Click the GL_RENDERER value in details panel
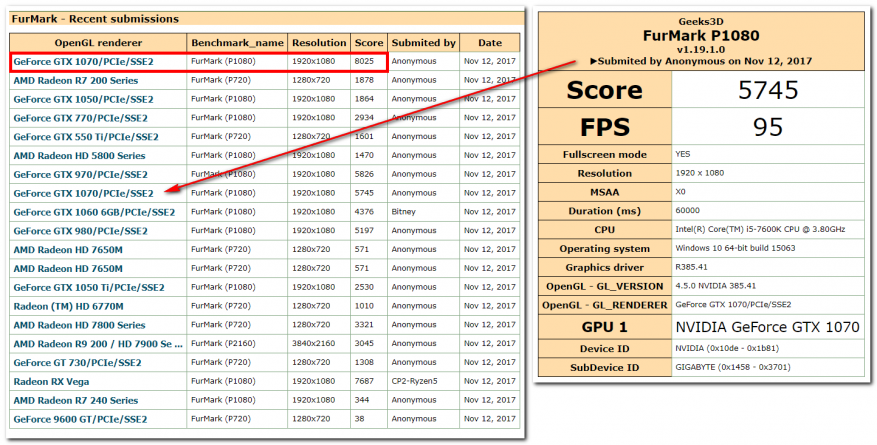The image size is (877, 445). (x=733, y=305)
